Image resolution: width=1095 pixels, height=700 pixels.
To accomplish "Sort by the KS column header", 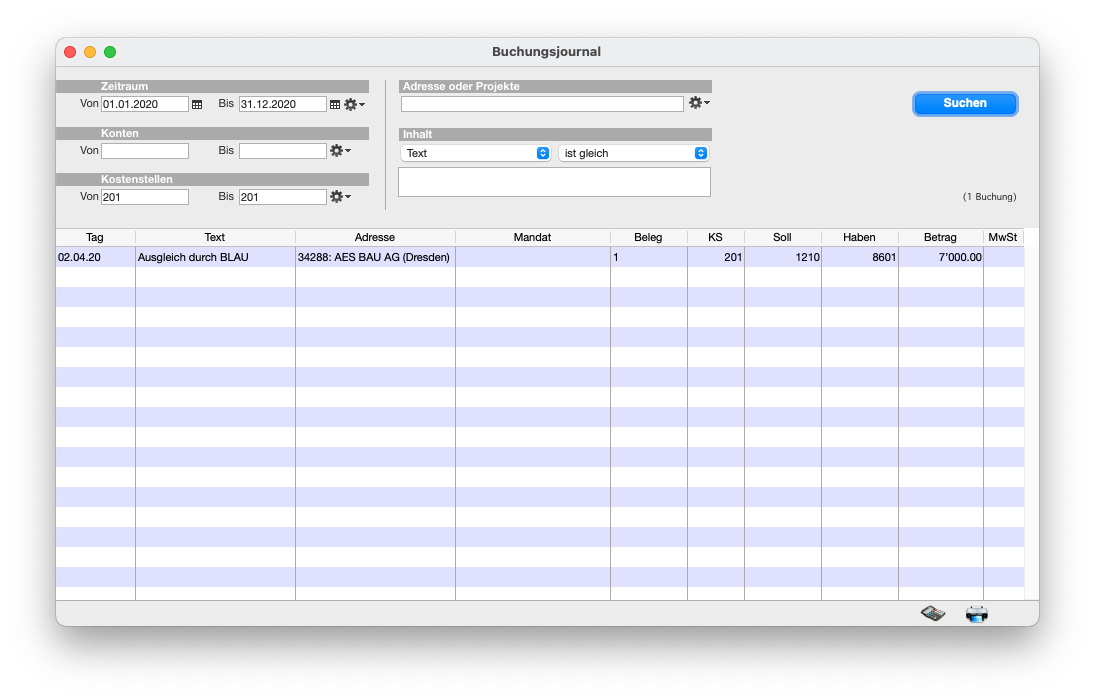I will (716, 238).
